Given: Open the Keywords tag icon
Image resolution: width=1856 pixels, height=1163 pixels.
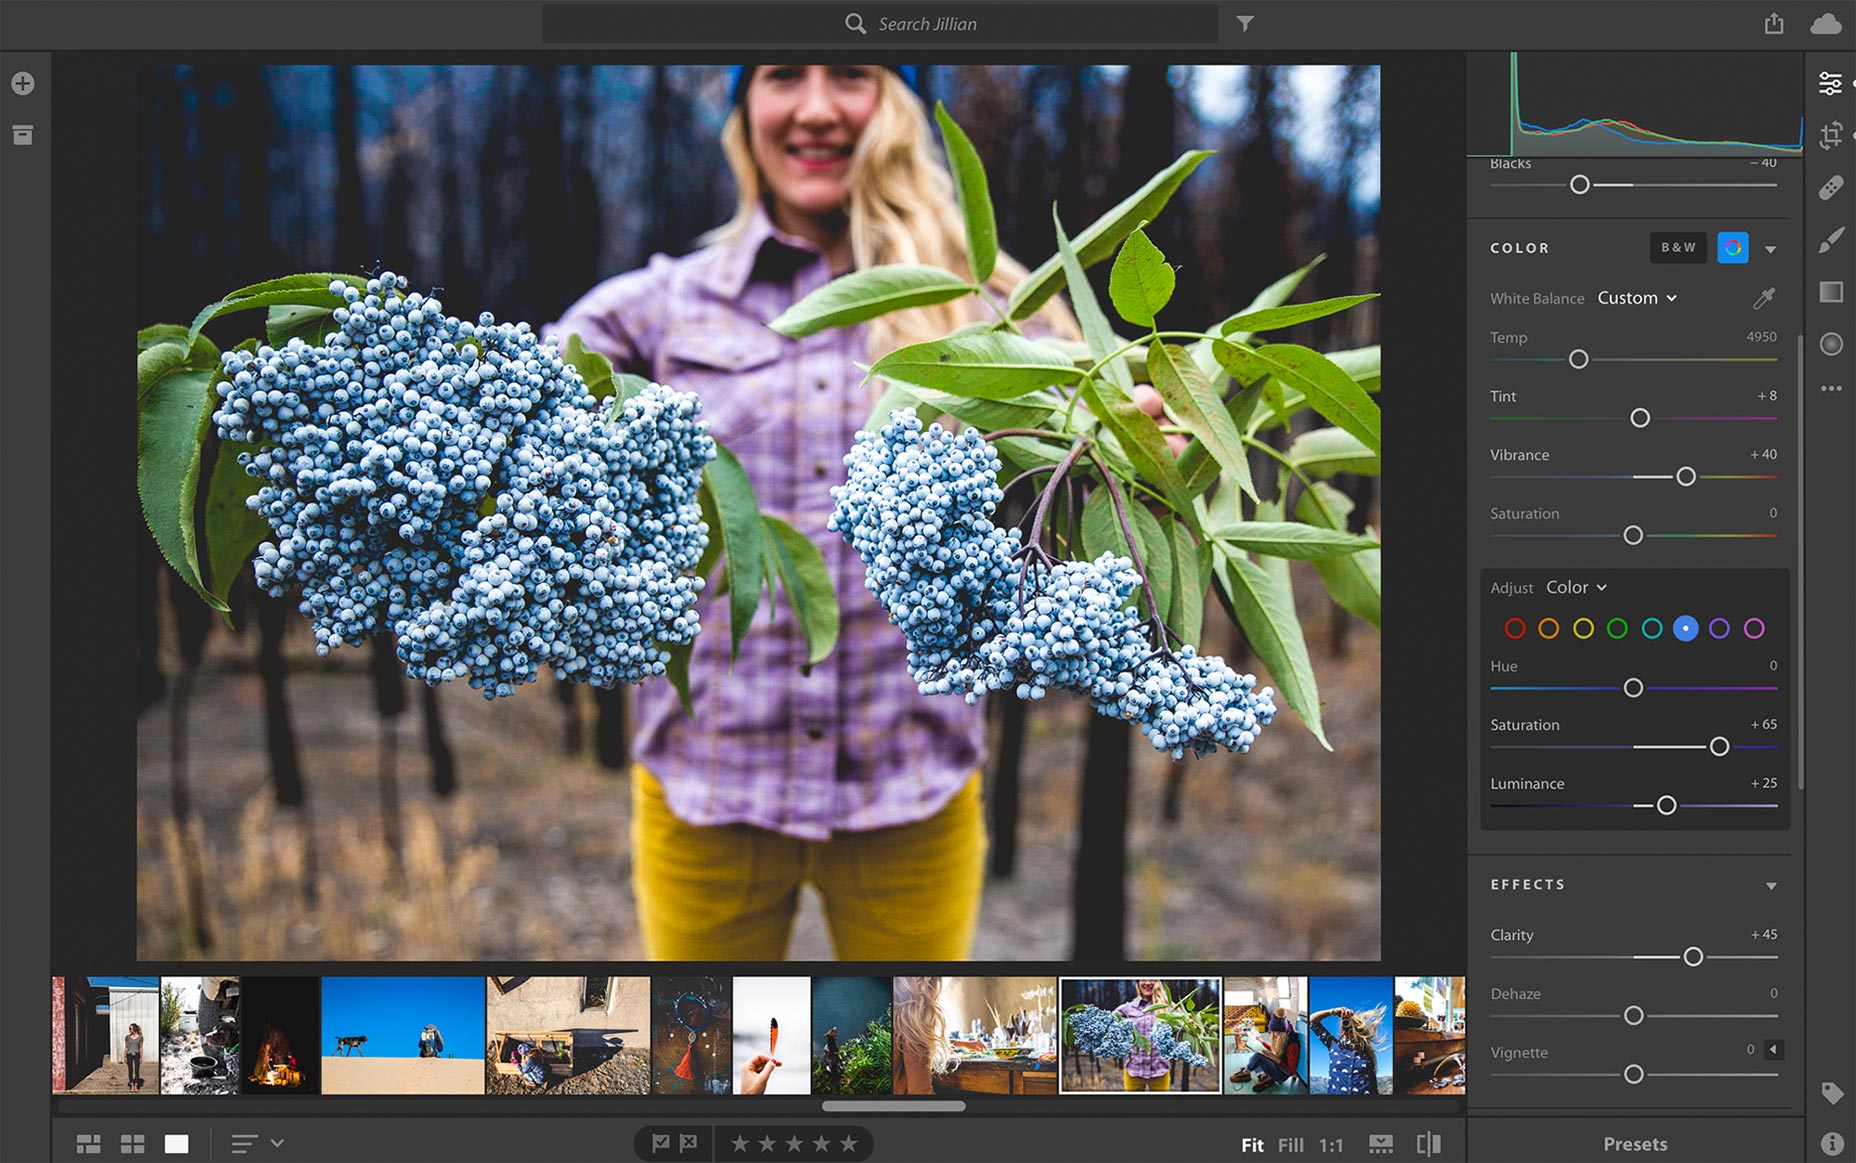Looking at the screenshot, I should click(1832, 1093).
